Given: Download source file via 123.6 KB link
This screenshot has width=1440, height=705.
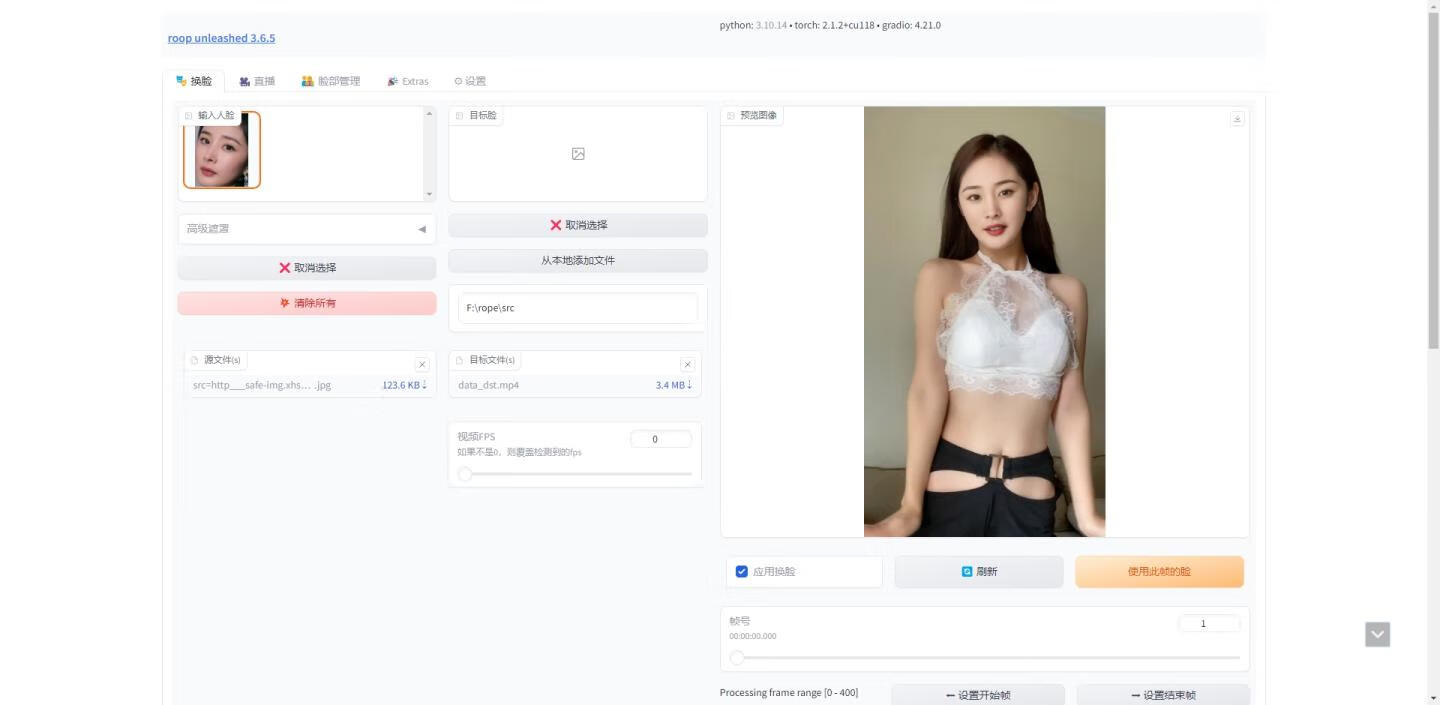Looking at the screenshot, I should tap(404, 385).
